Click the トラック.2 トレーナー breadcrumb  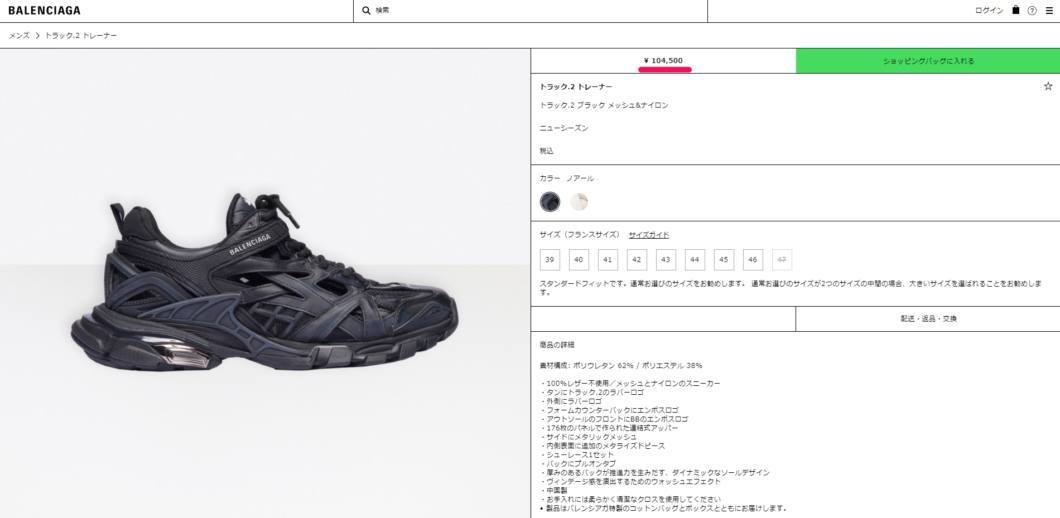pyautogui.click(x=81, y=35)
